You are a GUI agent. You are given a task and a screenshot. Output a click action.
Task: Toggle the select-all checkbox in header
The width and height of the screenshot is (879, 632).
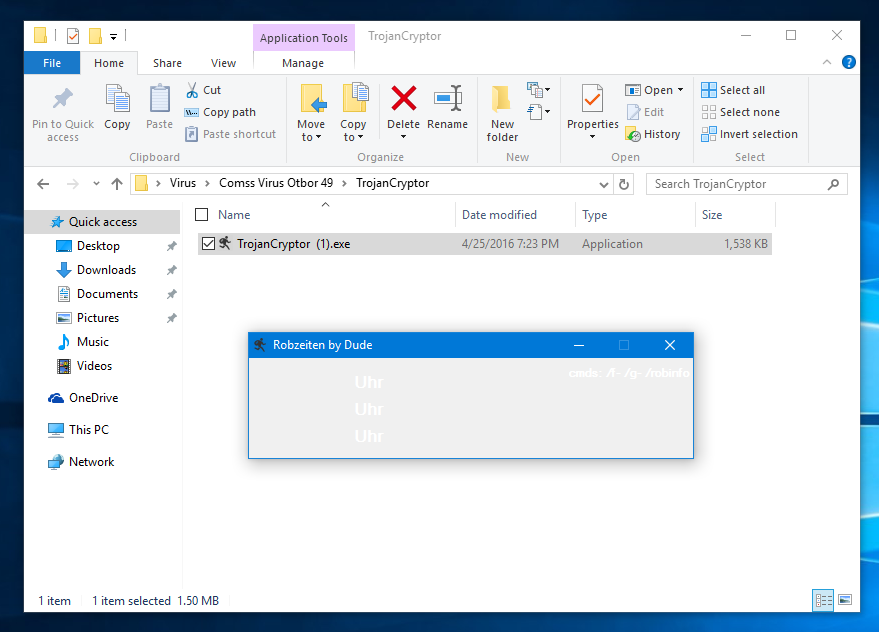[x=202, y=215]
